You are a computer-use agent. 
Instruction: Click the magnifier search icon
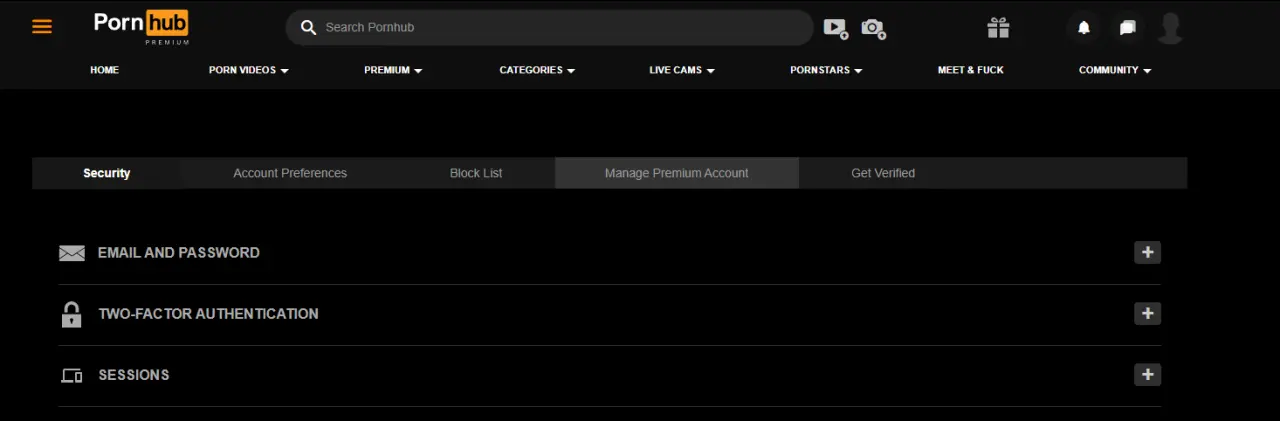[x=309, y=27]
